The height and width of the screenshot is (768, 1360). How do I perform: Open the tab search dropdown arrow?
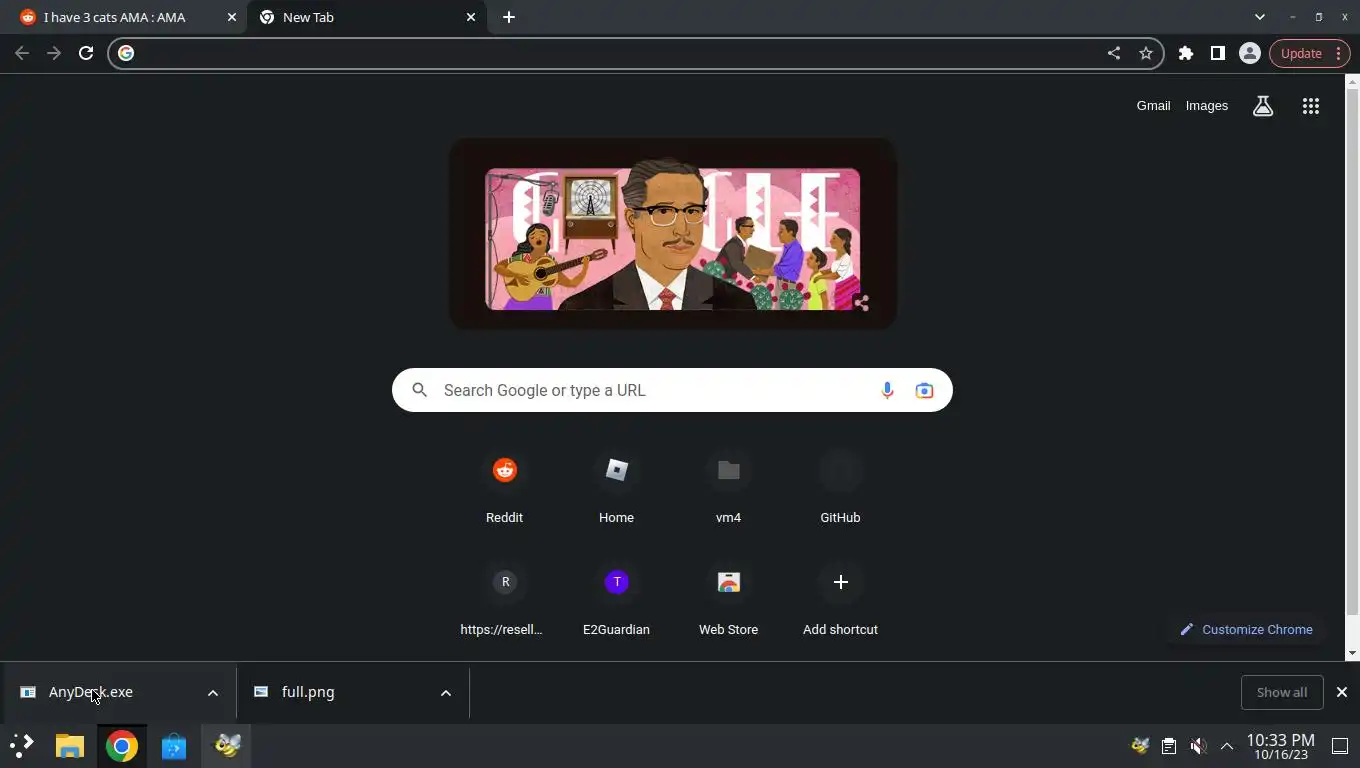pos(1260,17)
